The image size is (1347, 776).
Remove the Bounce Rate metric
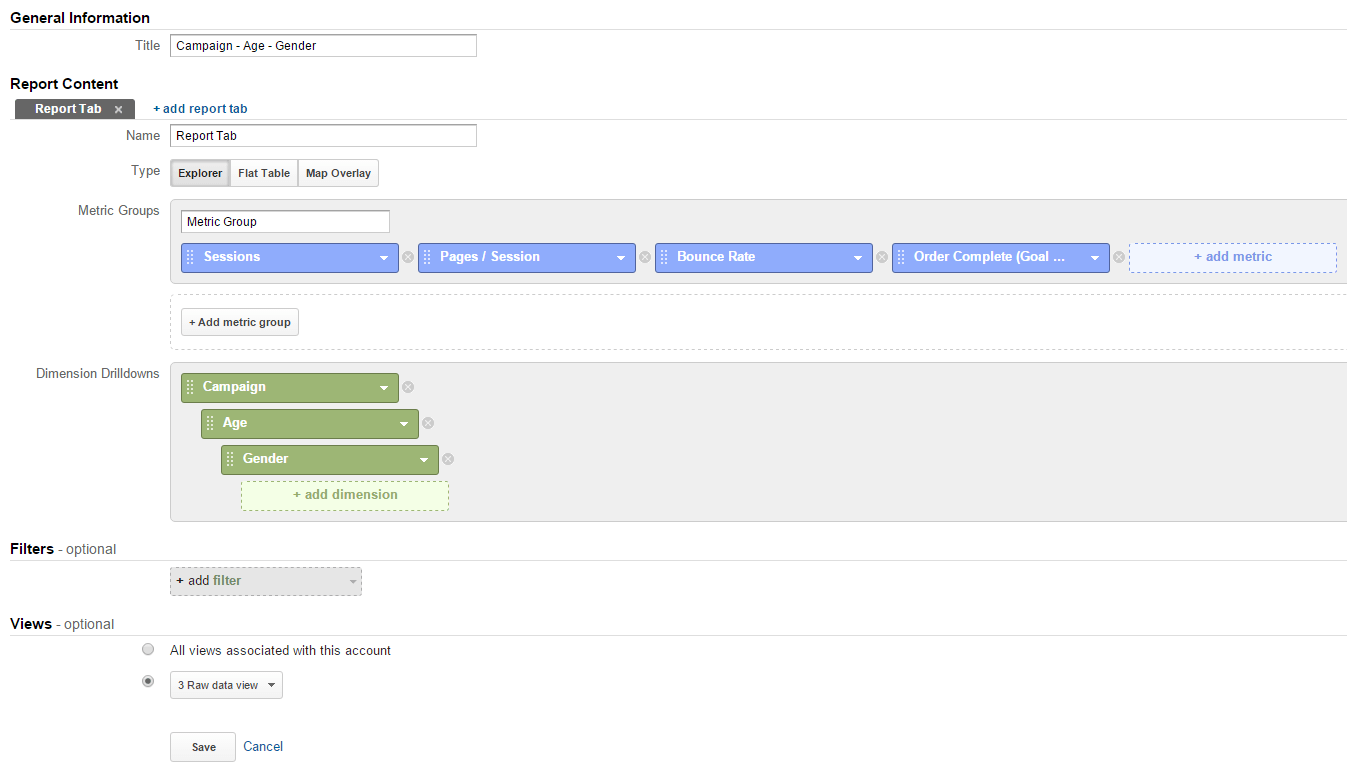(x=882, y=258)
